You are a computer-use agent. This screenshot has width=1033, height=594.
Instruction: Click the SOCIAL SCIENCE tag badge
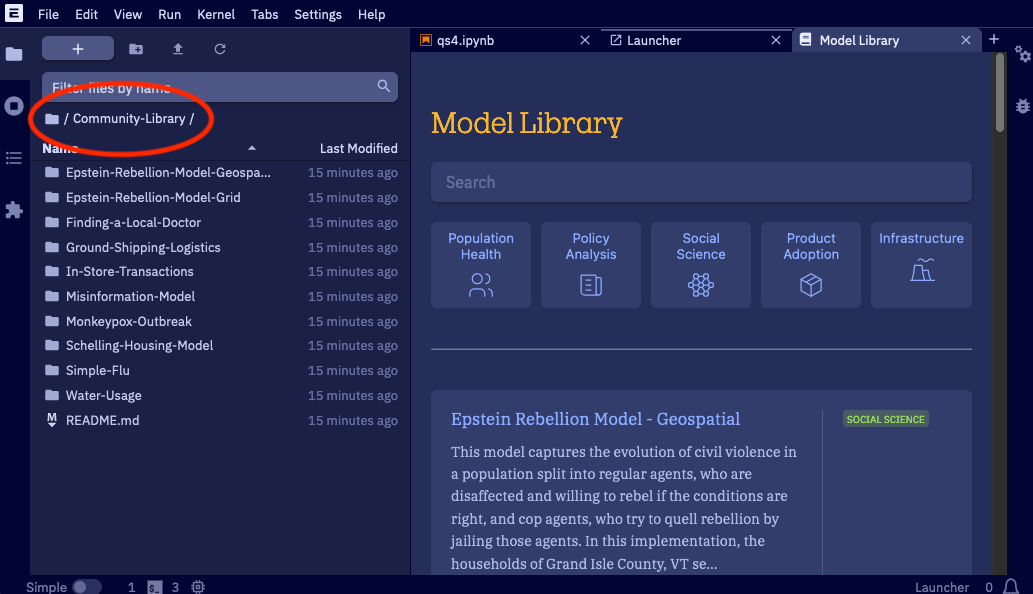coord(885,419)
